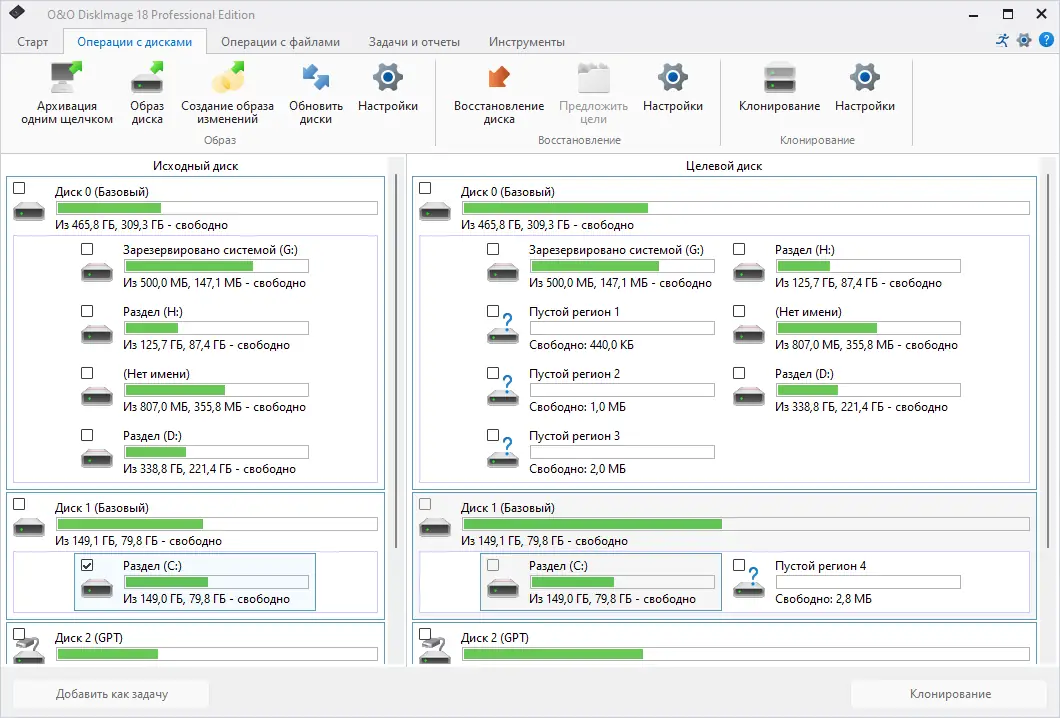Click text Из 149,0 ГБ in source C:
Screen dimensions: 1060x718
152,599
